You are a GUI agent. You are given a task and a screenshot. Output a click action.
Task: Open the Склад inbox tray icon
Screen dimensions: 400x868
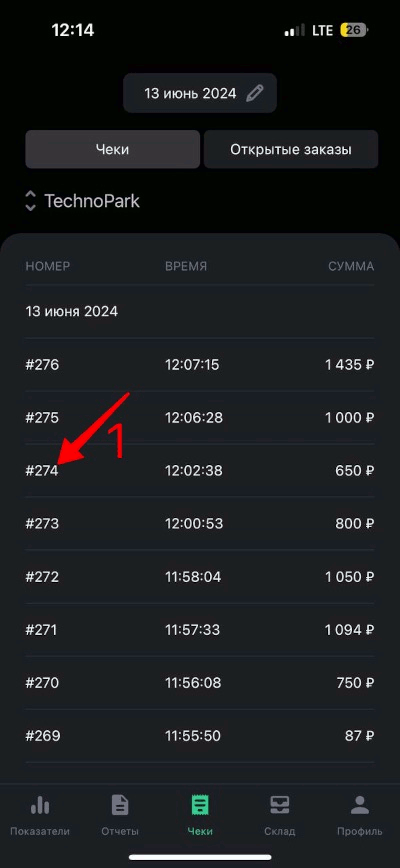coord(279,805)
